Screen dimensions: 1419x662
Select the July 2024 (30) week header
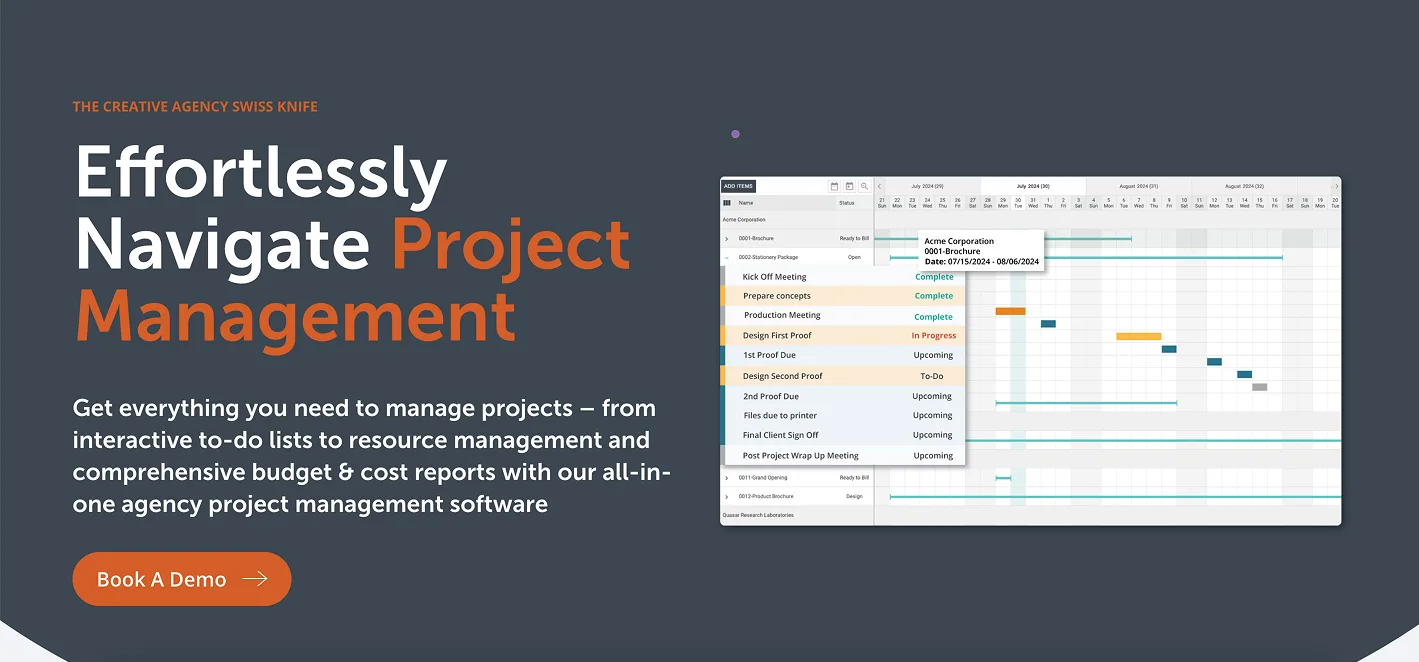pyautogui.click(x=1033, y=186)
